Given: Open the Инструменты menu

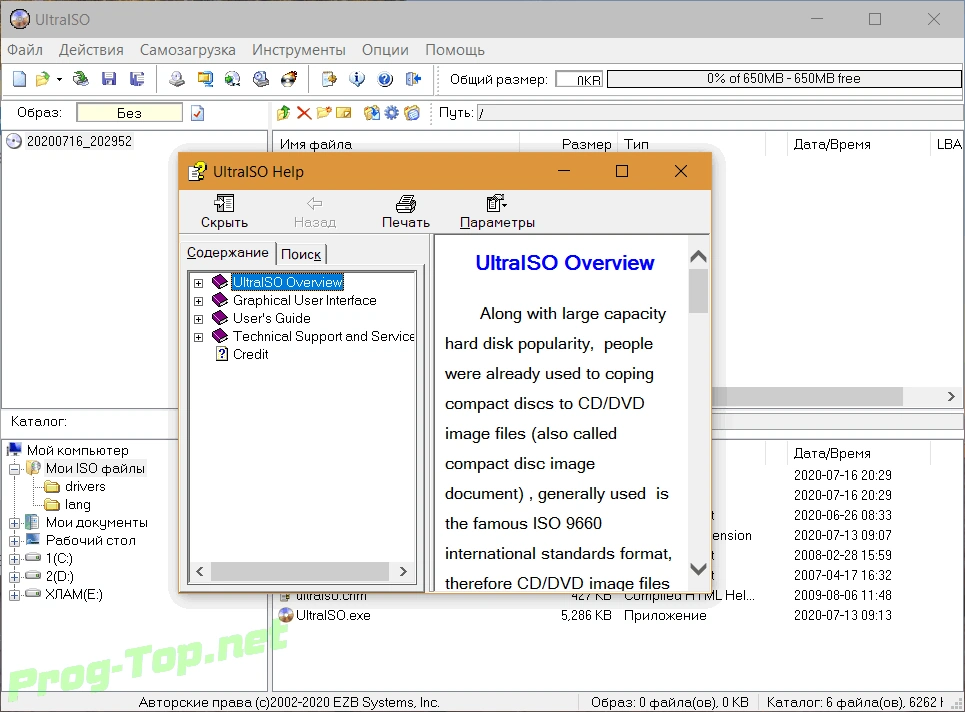Looking at the screenshot, I should tap(298, 50).
